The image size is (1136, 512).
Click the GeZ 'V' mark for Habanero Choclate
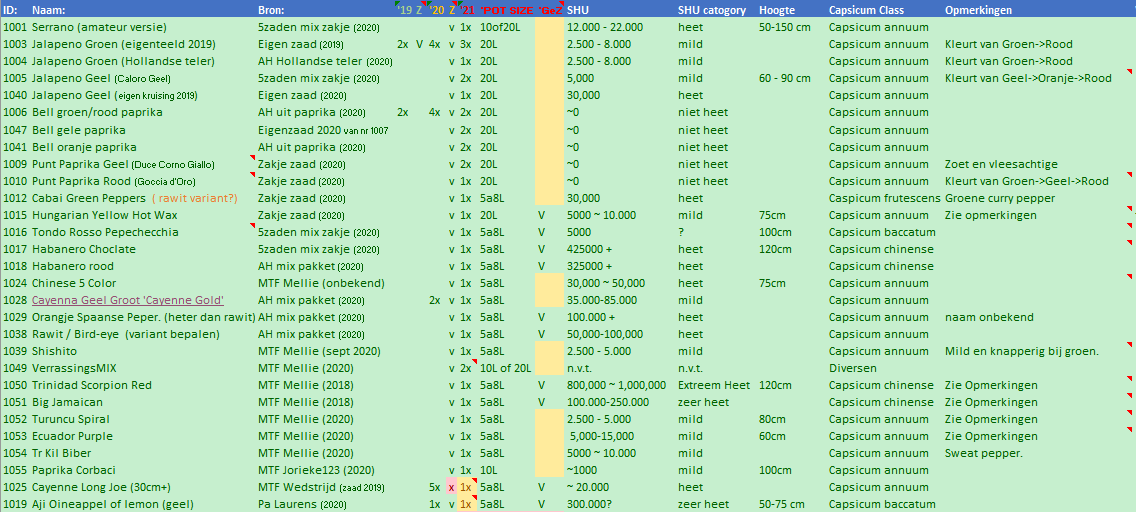(x=541, y=249)
